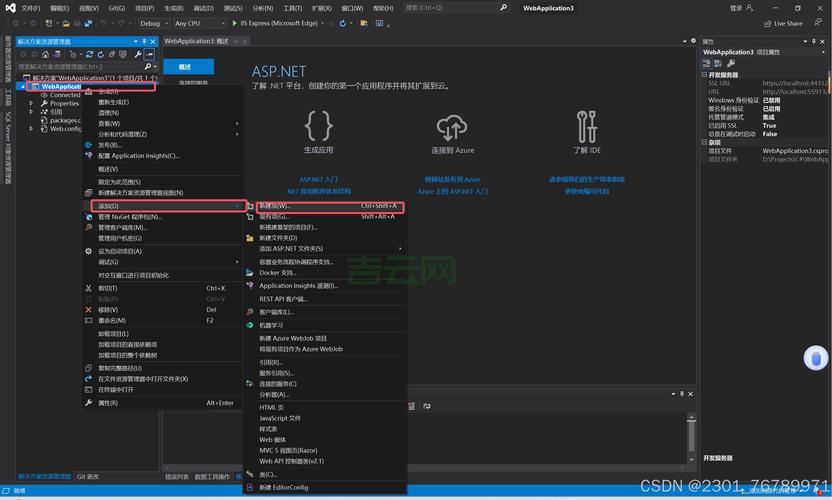This screenshot has height=500, width=832.
Task: Open the Git(G) menu in menu bar
Action: click(117, 8)
